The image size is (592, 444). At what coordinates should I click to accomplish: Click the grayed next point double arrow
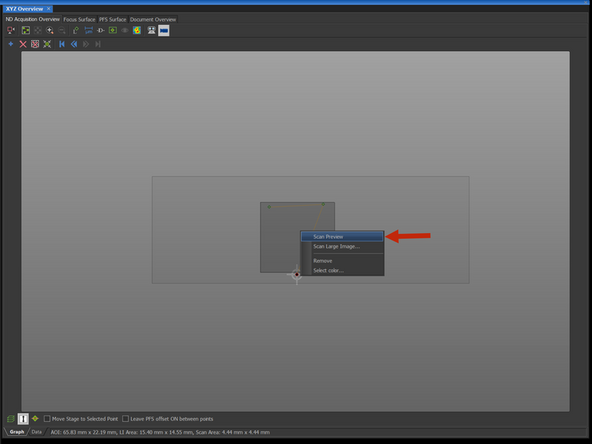click(86, 44)
